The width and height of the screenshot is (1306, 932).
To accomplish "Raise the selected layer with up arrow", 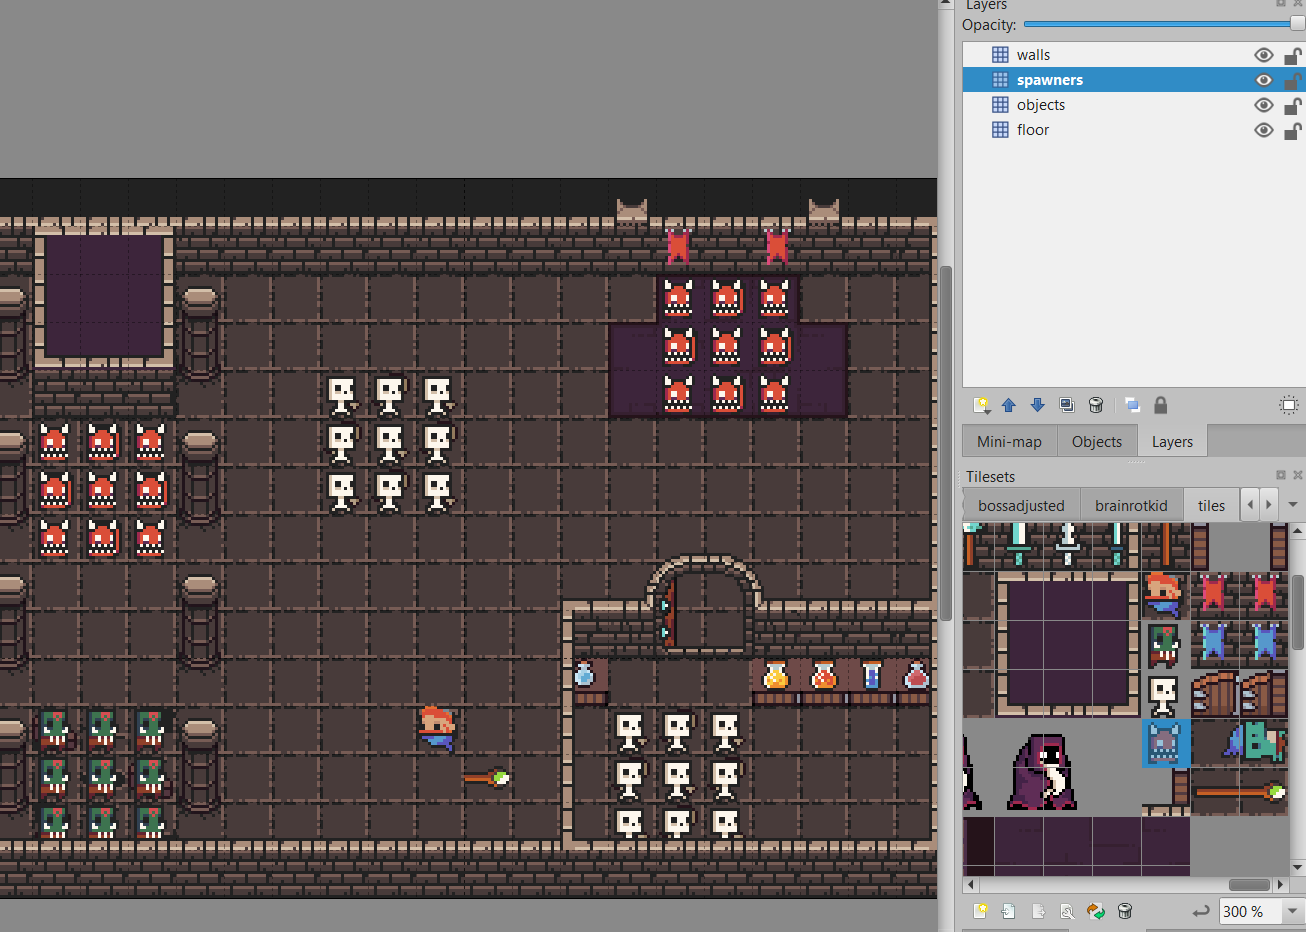I will [x=1009, y=405].
